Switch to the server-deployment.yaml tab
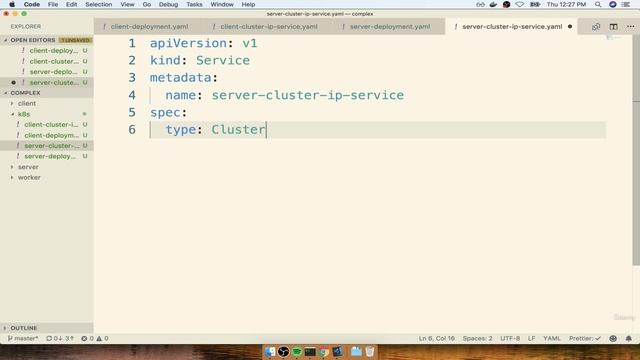This screenshot has width=640, height=360. click(x=390, y=27)
